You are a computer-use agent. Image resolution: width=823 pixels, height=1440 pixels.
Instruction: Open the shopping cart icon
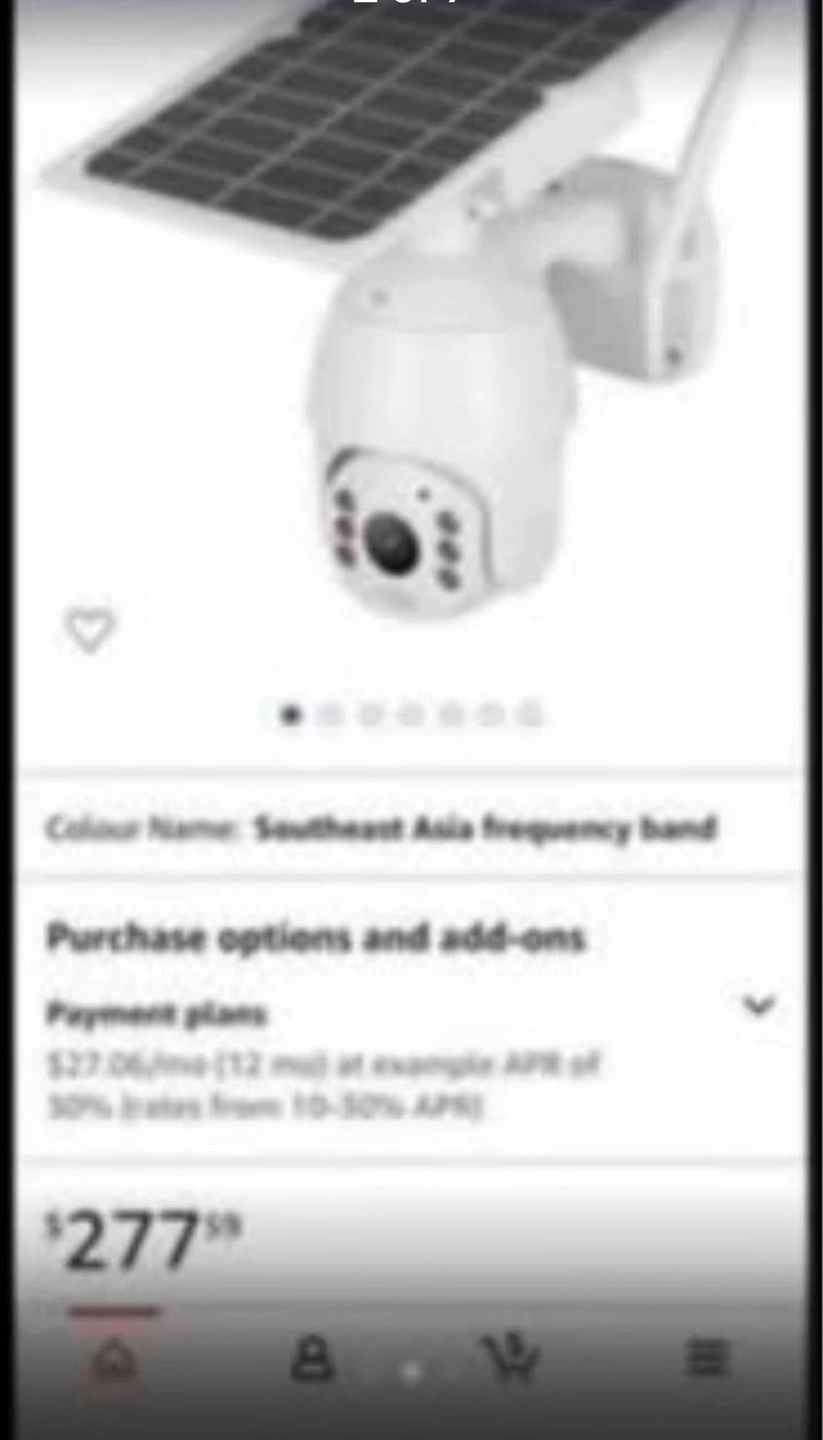(x=512, y=1357)
